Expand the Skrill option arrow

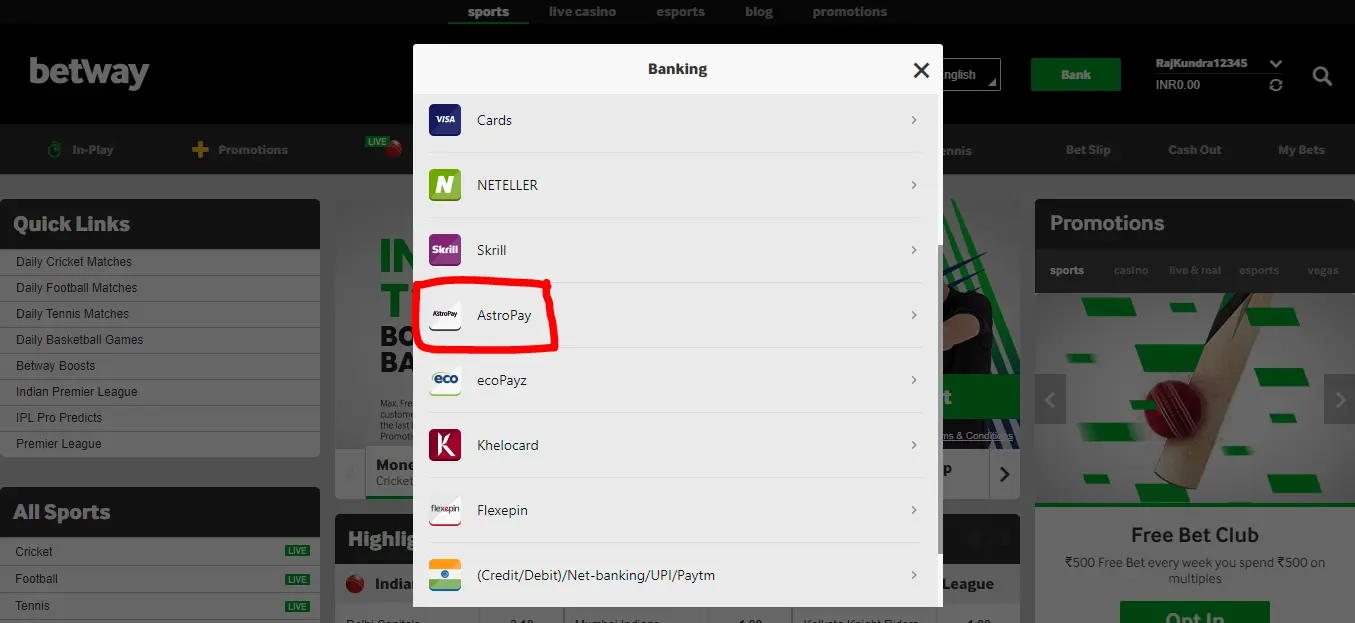914,250
